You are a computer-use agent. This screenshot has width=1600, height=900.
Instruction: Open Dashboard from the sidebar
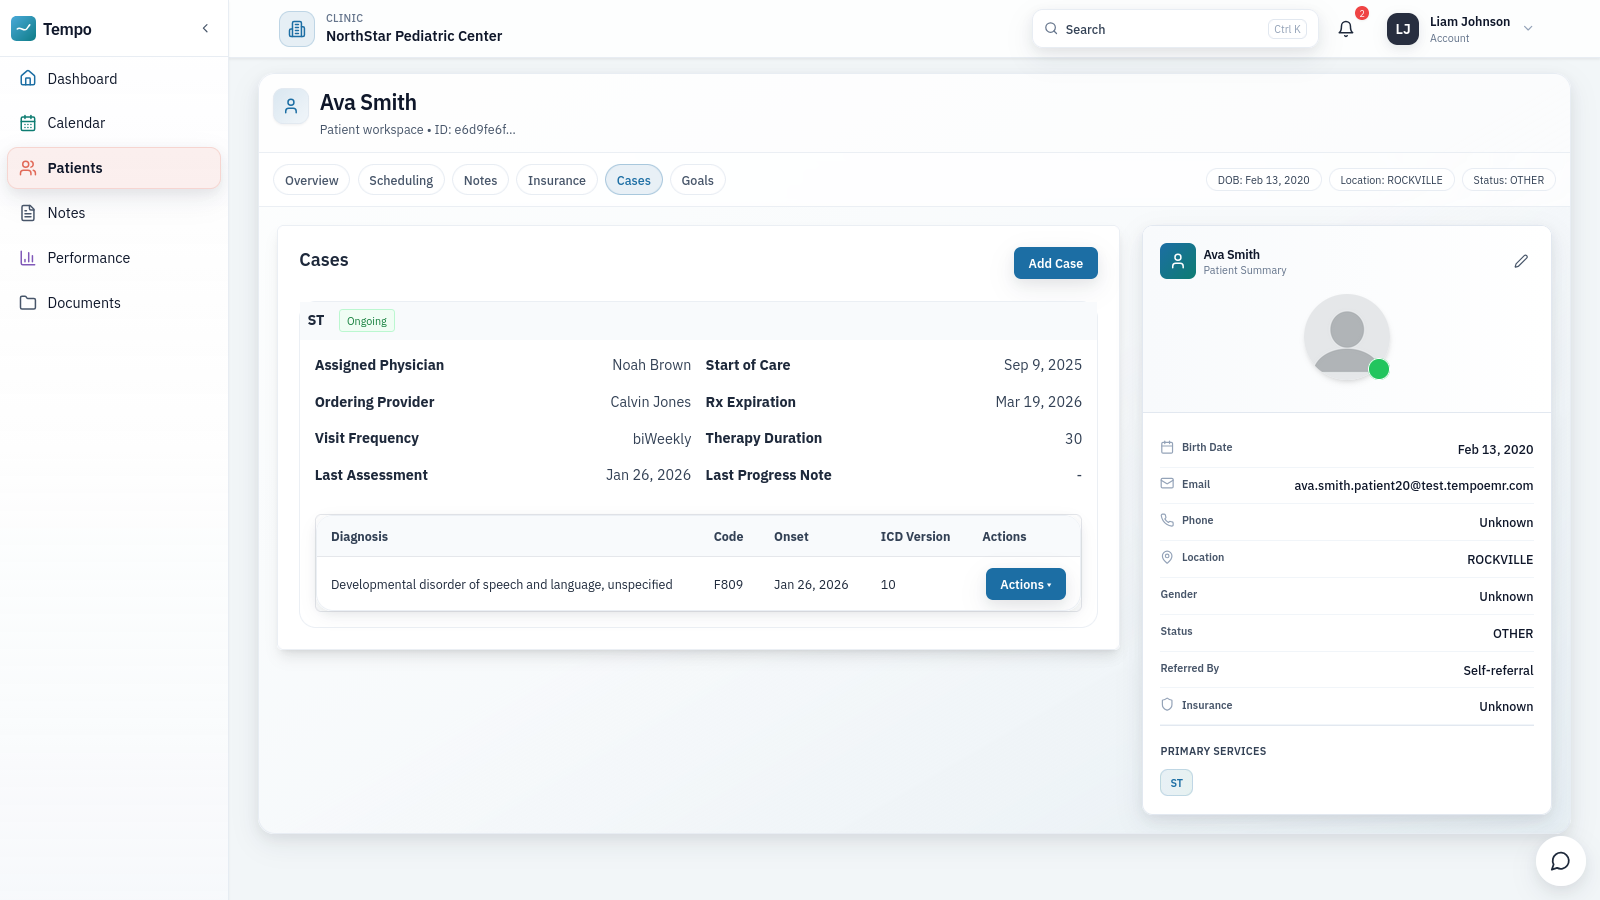tap(114, 79)
